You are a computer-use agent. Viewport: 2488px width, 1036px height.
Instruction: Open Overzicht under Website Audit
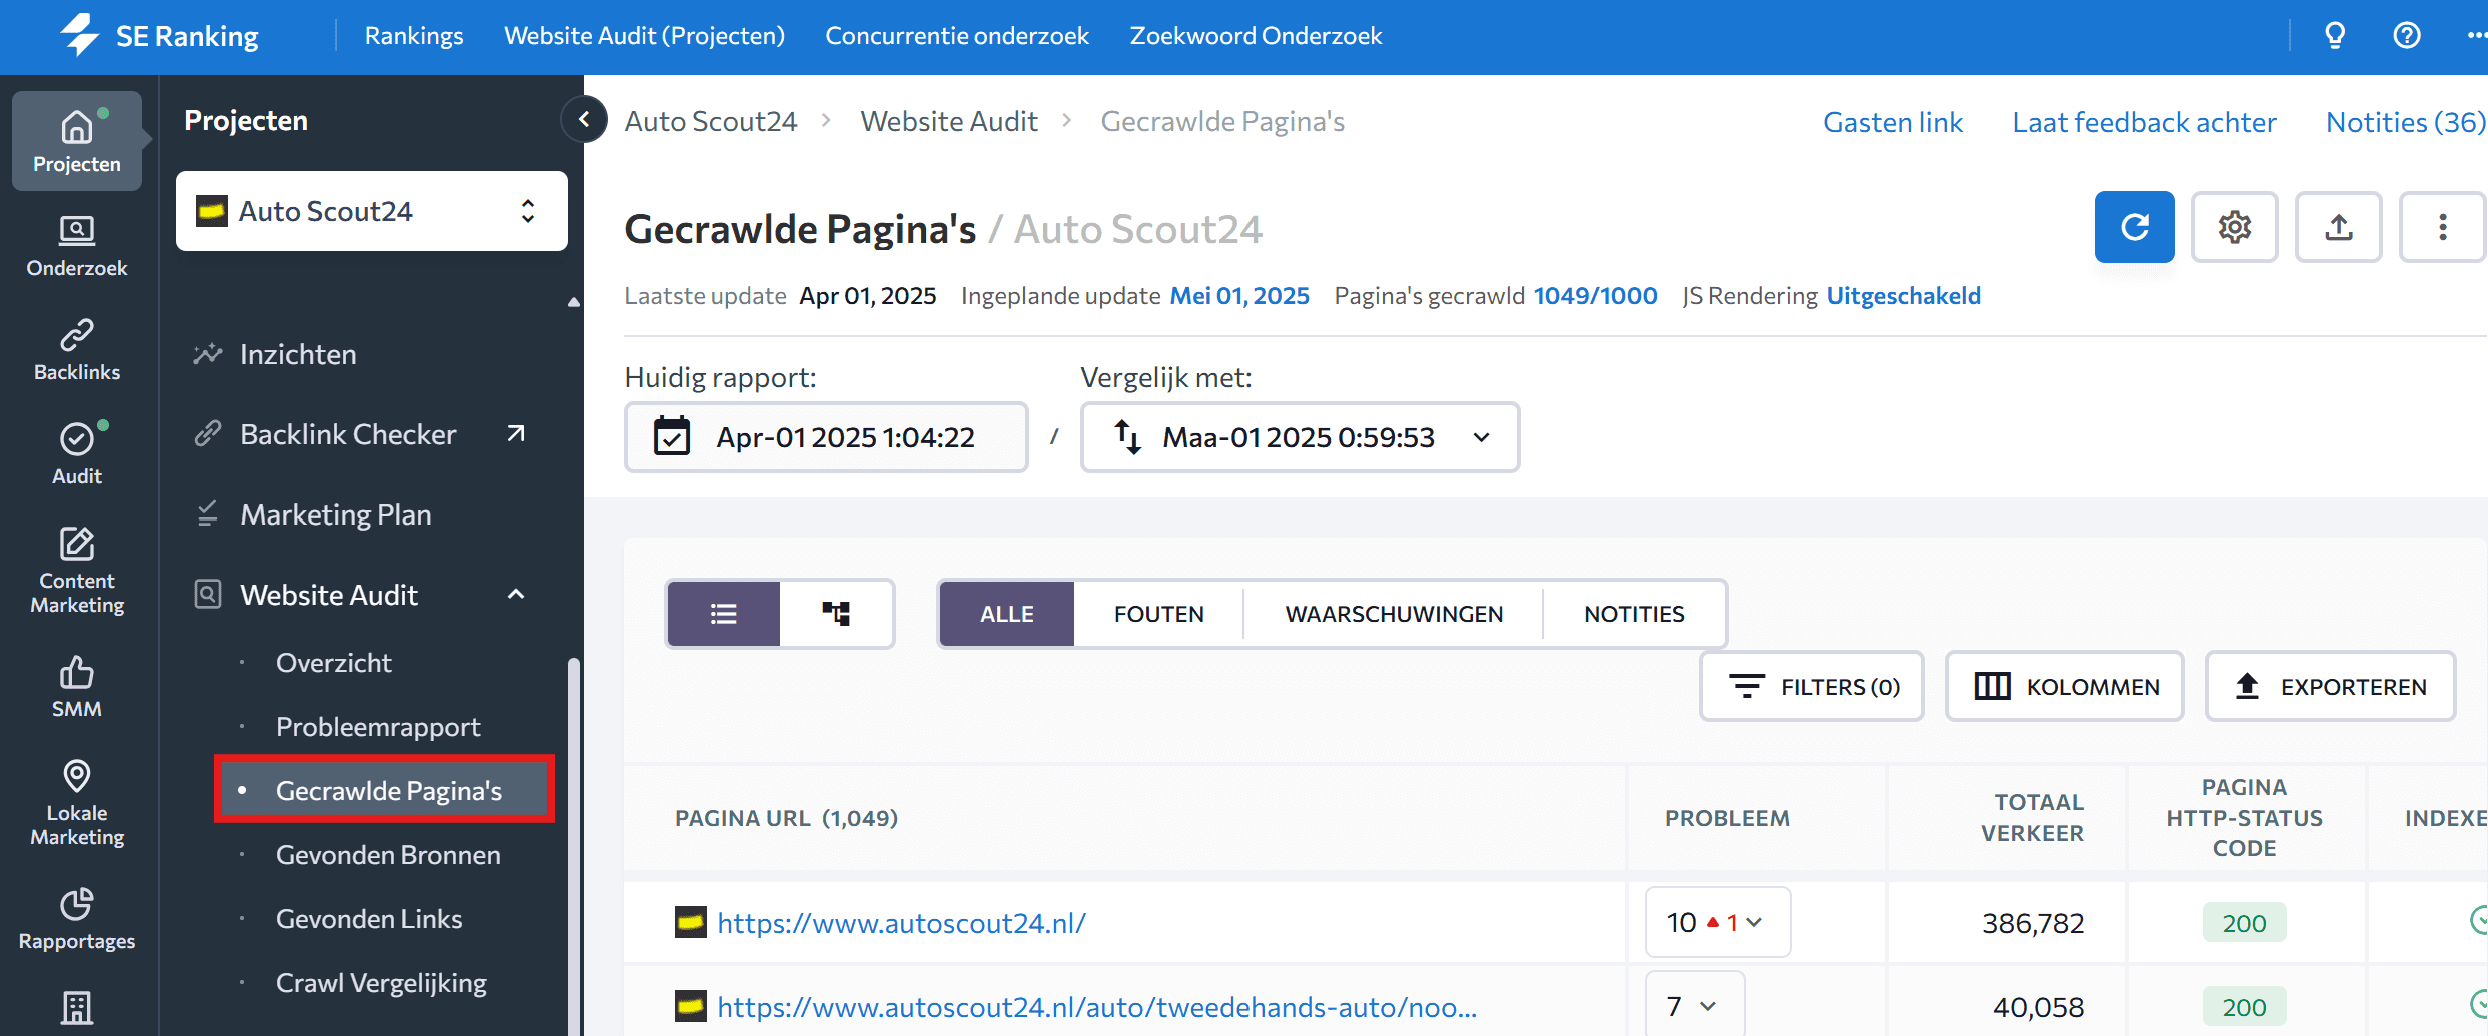click(x=333, y=663)
